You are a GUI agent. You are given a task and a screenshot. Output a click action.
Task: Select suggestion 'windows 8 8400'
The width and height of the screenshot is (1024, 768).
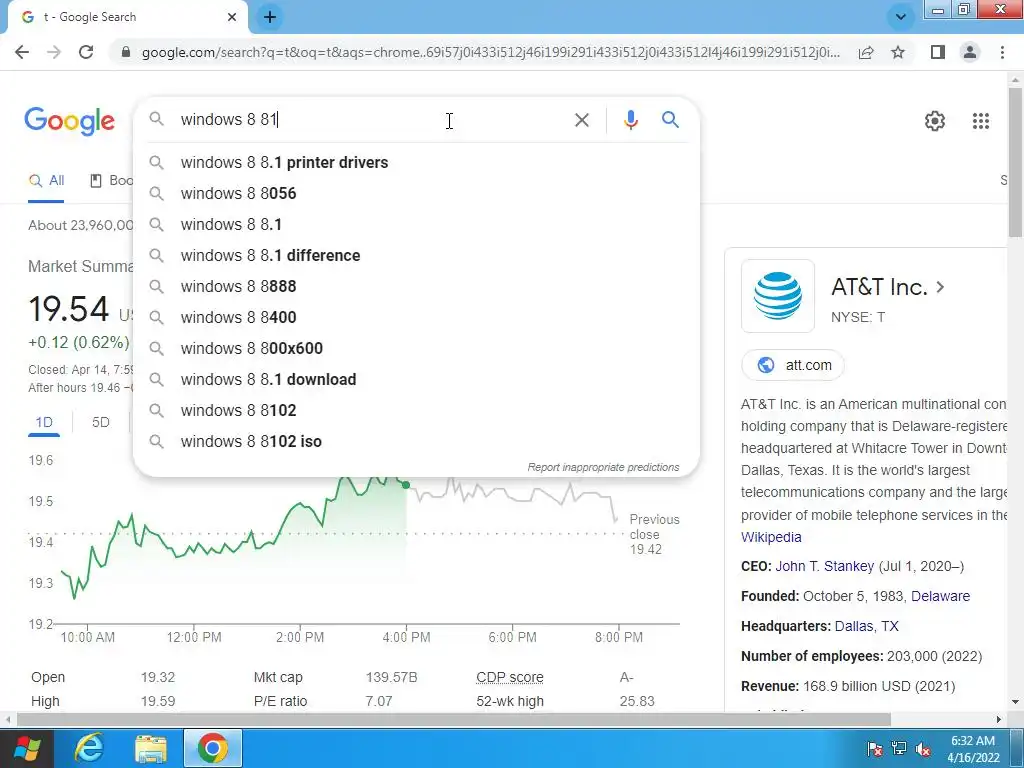pos(416,317)
